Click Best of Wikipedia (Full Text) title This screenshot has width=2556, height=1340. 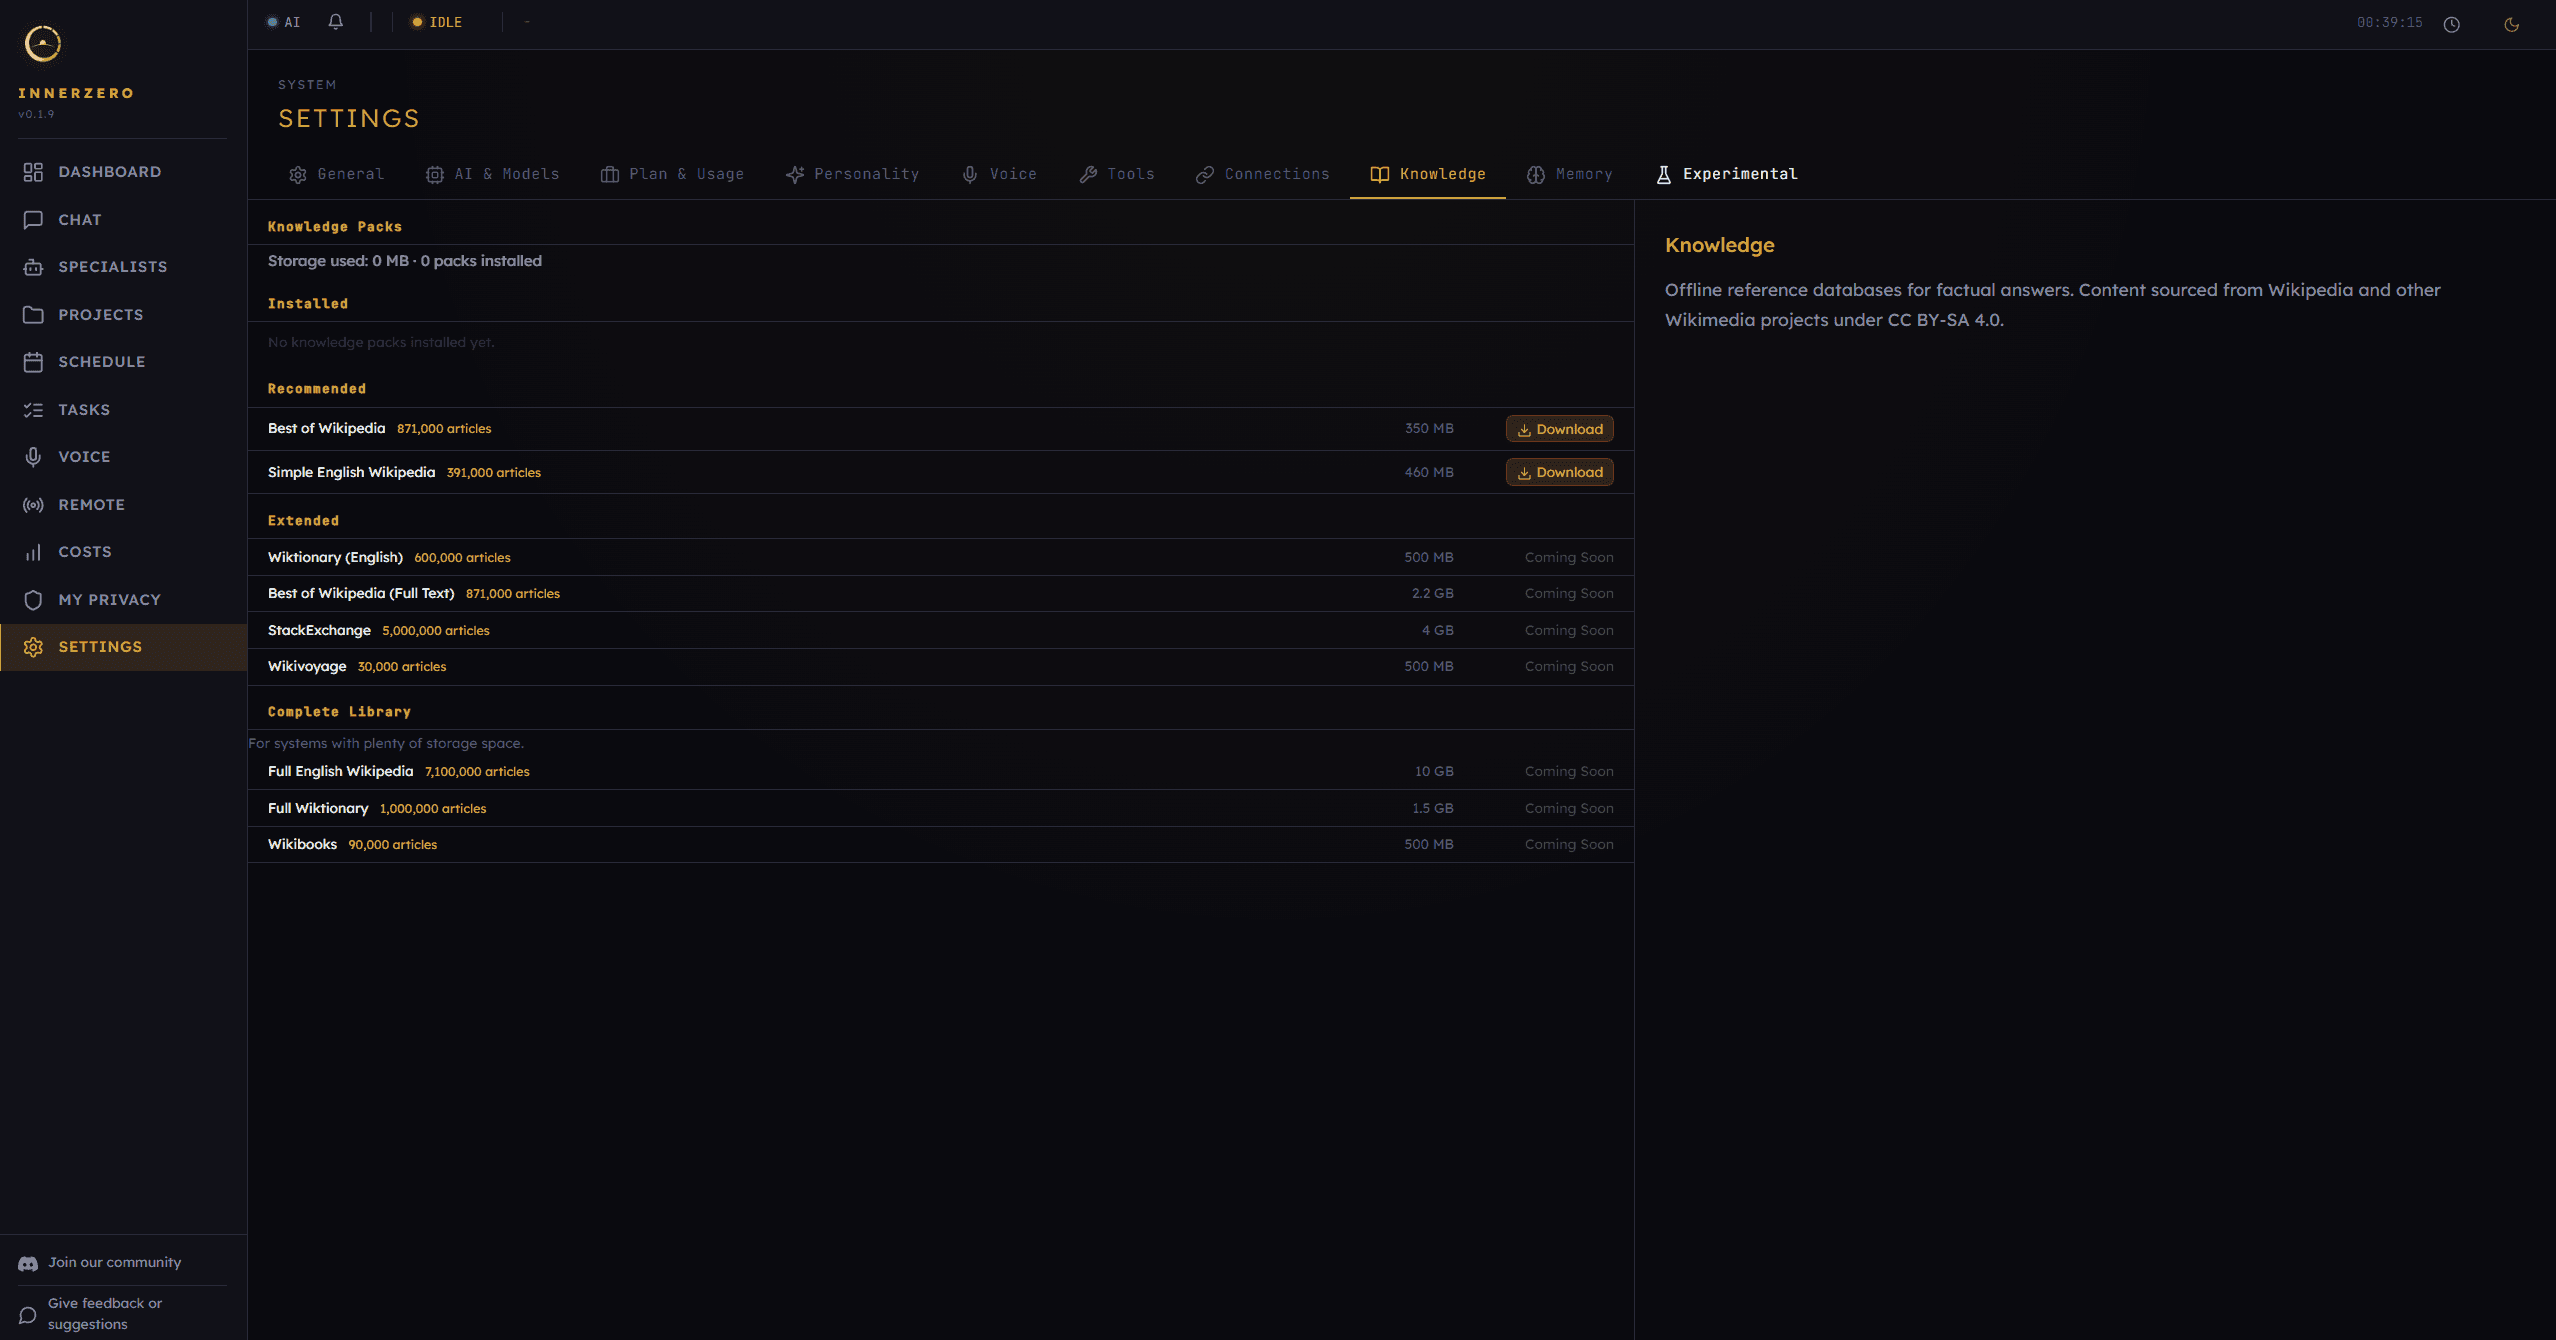[x=361, y=593]
